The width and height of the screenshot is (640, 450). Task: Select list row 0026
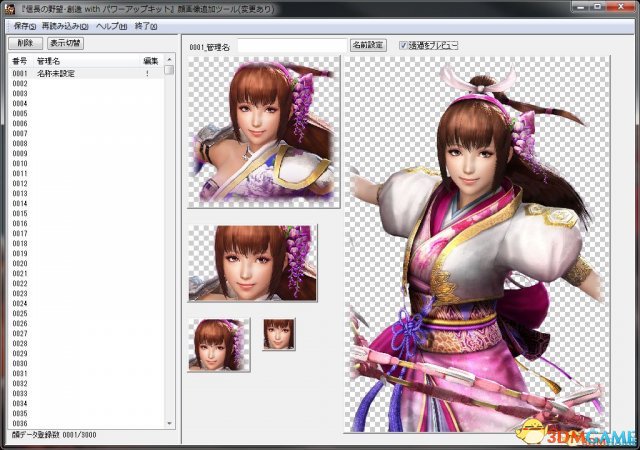[87, 323]
